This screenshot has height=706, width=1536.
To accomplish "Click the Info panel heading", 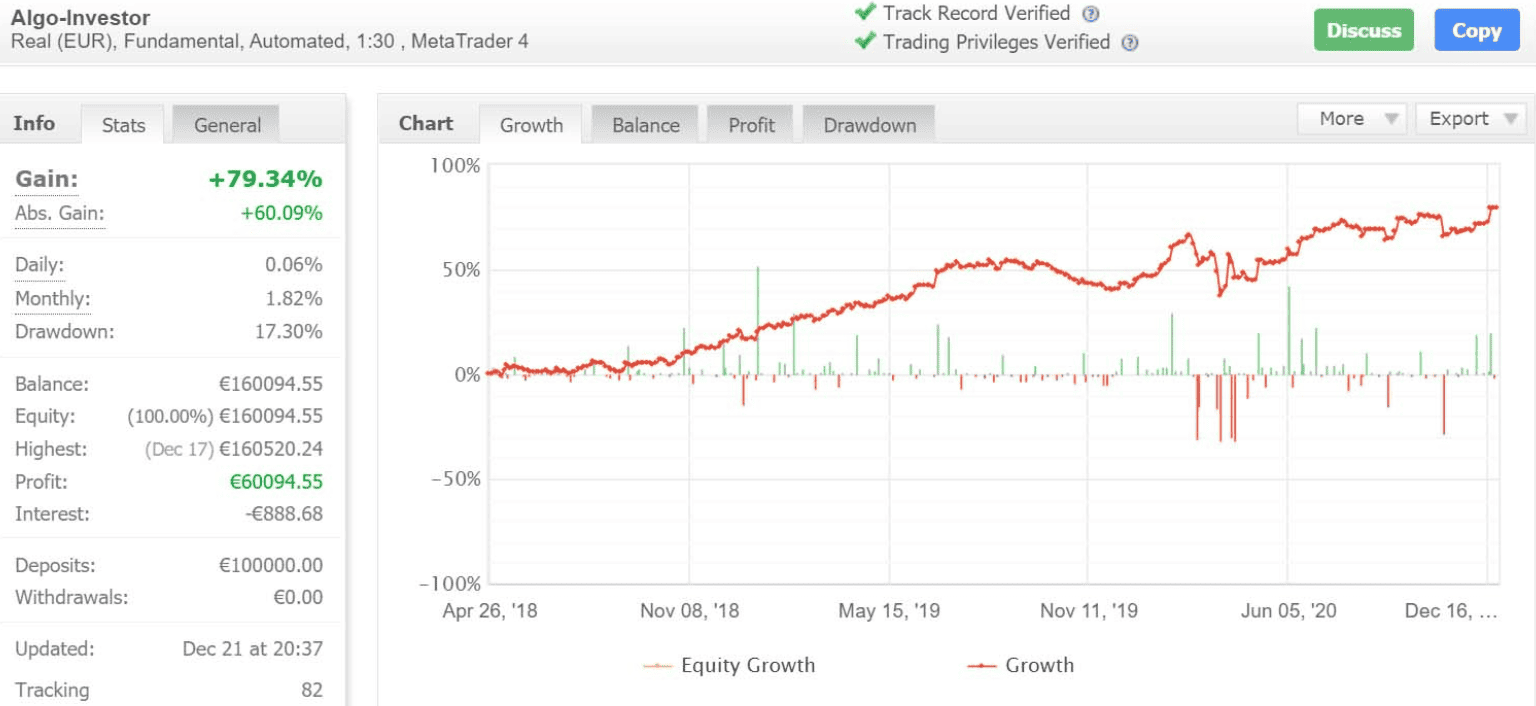I will tap(34, 124).
